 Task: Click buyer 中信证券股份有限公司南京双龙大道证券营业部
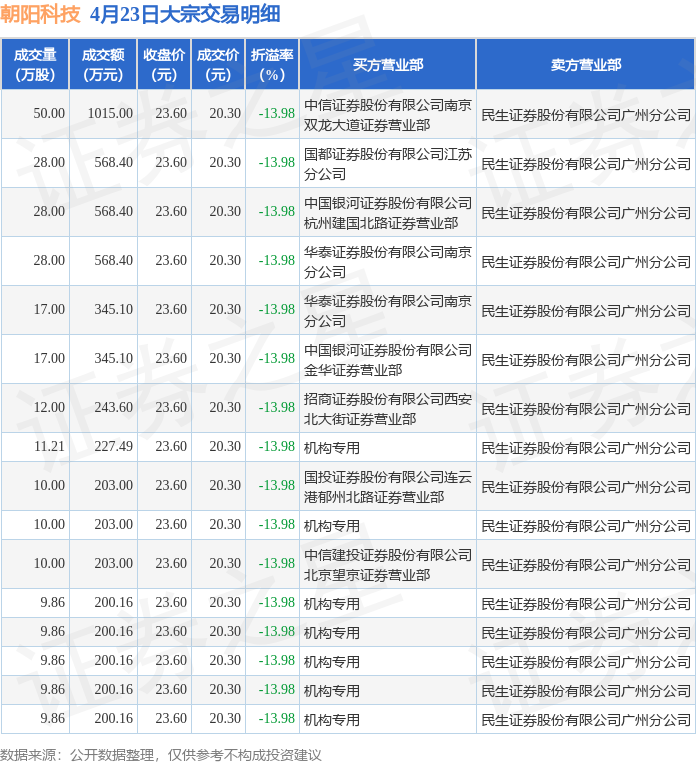point(387,115)
